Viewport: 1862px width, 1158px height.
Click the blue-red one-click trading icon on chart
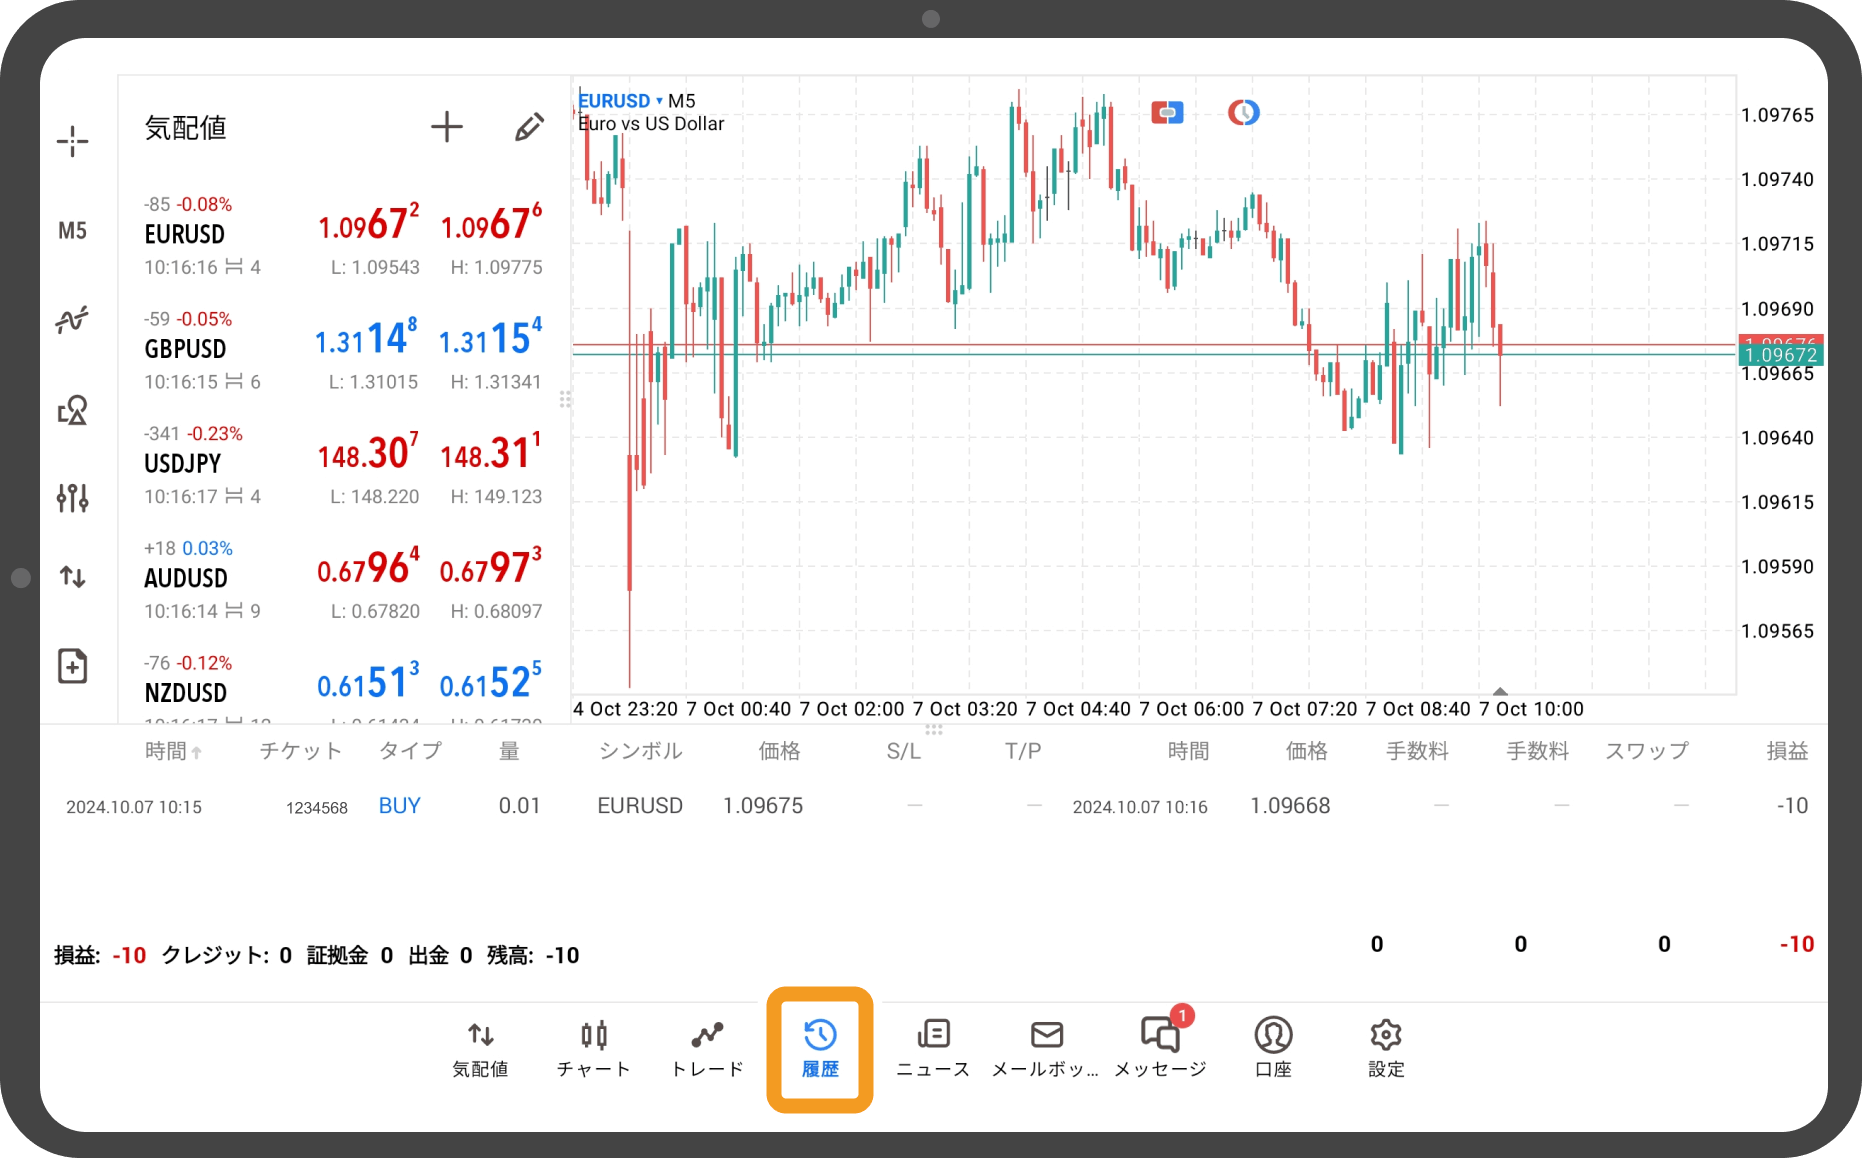tap(1167, 113)
